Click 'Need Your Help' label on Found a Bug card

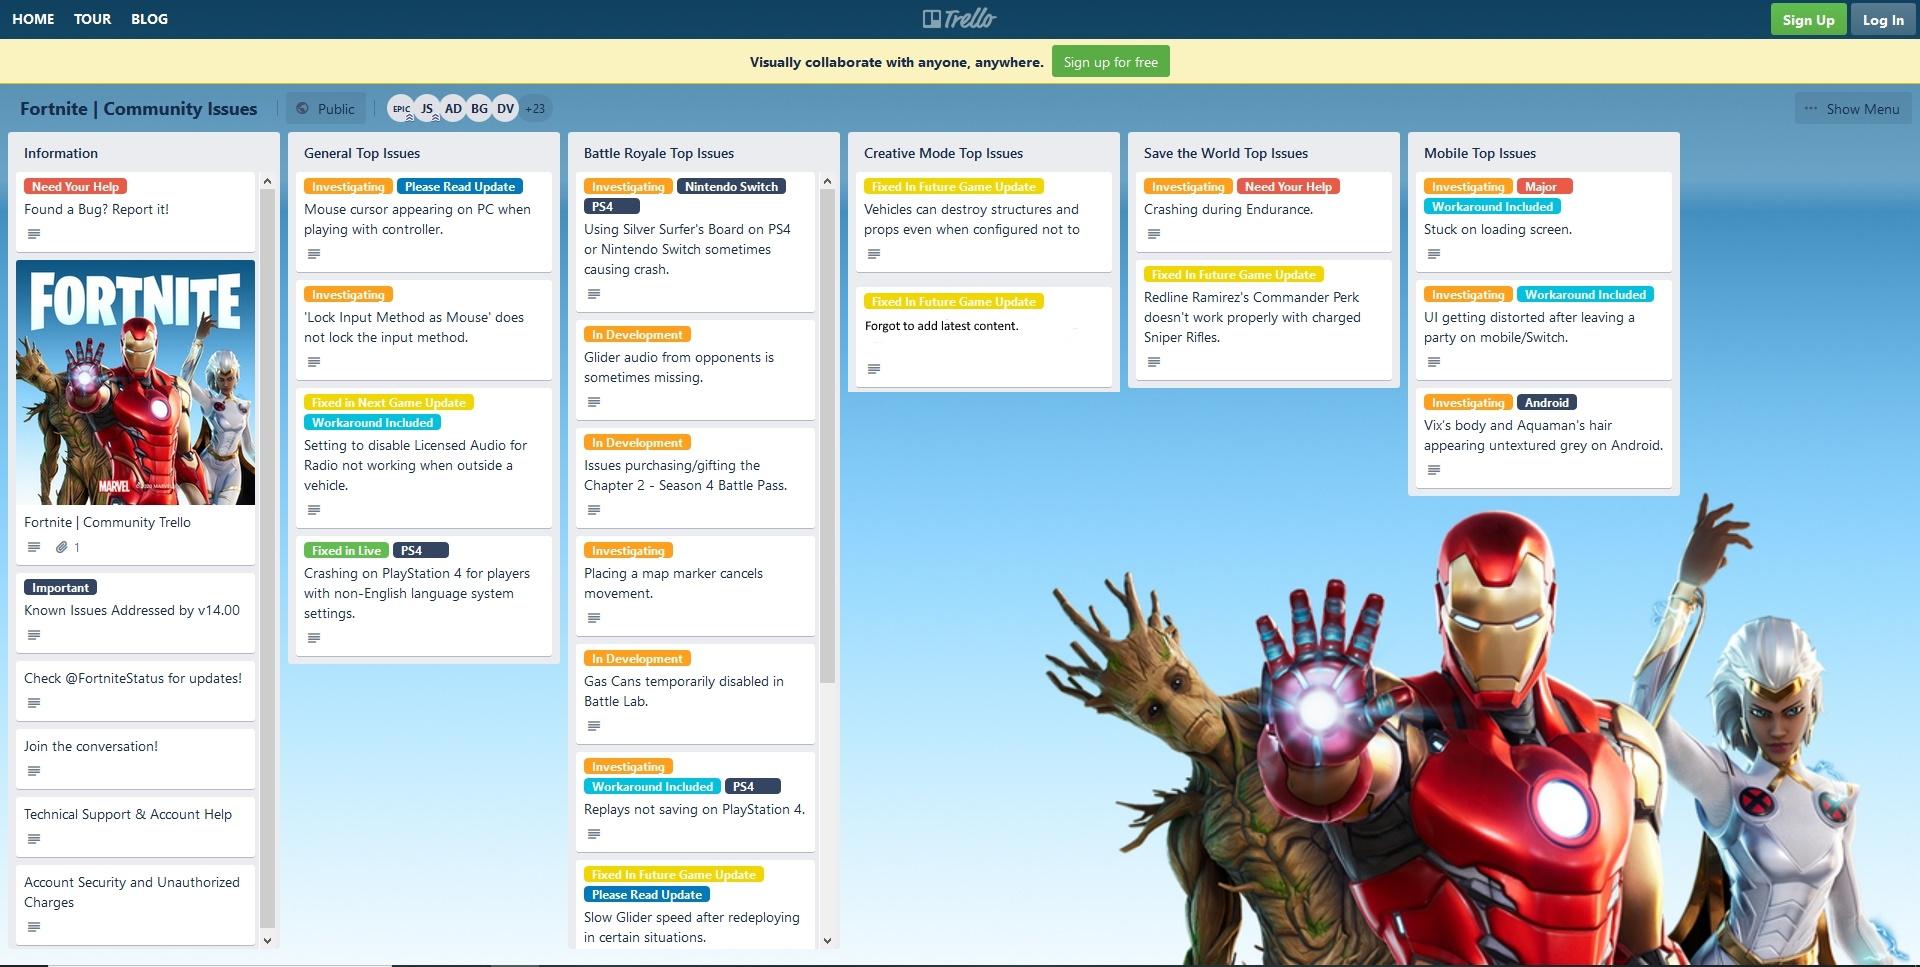tap(75, 186)
